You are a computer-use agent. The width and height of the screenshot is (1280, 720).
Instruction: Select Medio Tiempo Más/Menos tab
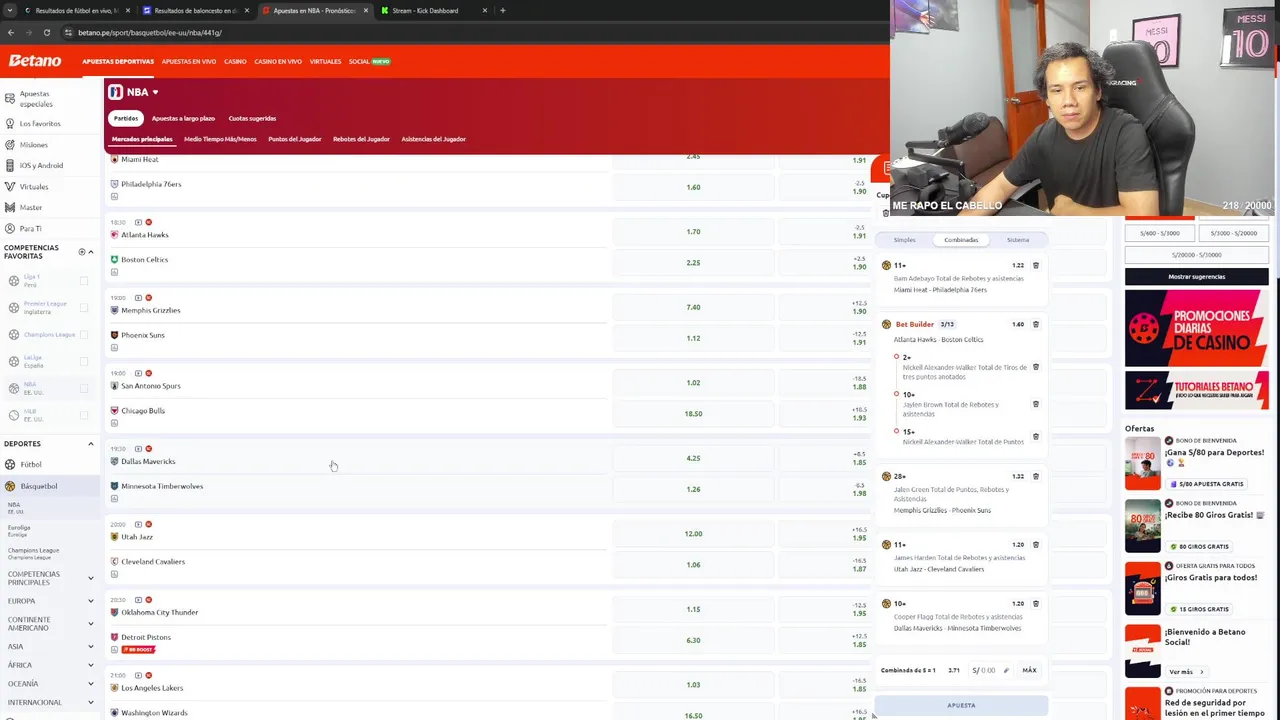[x=220, y=139]
